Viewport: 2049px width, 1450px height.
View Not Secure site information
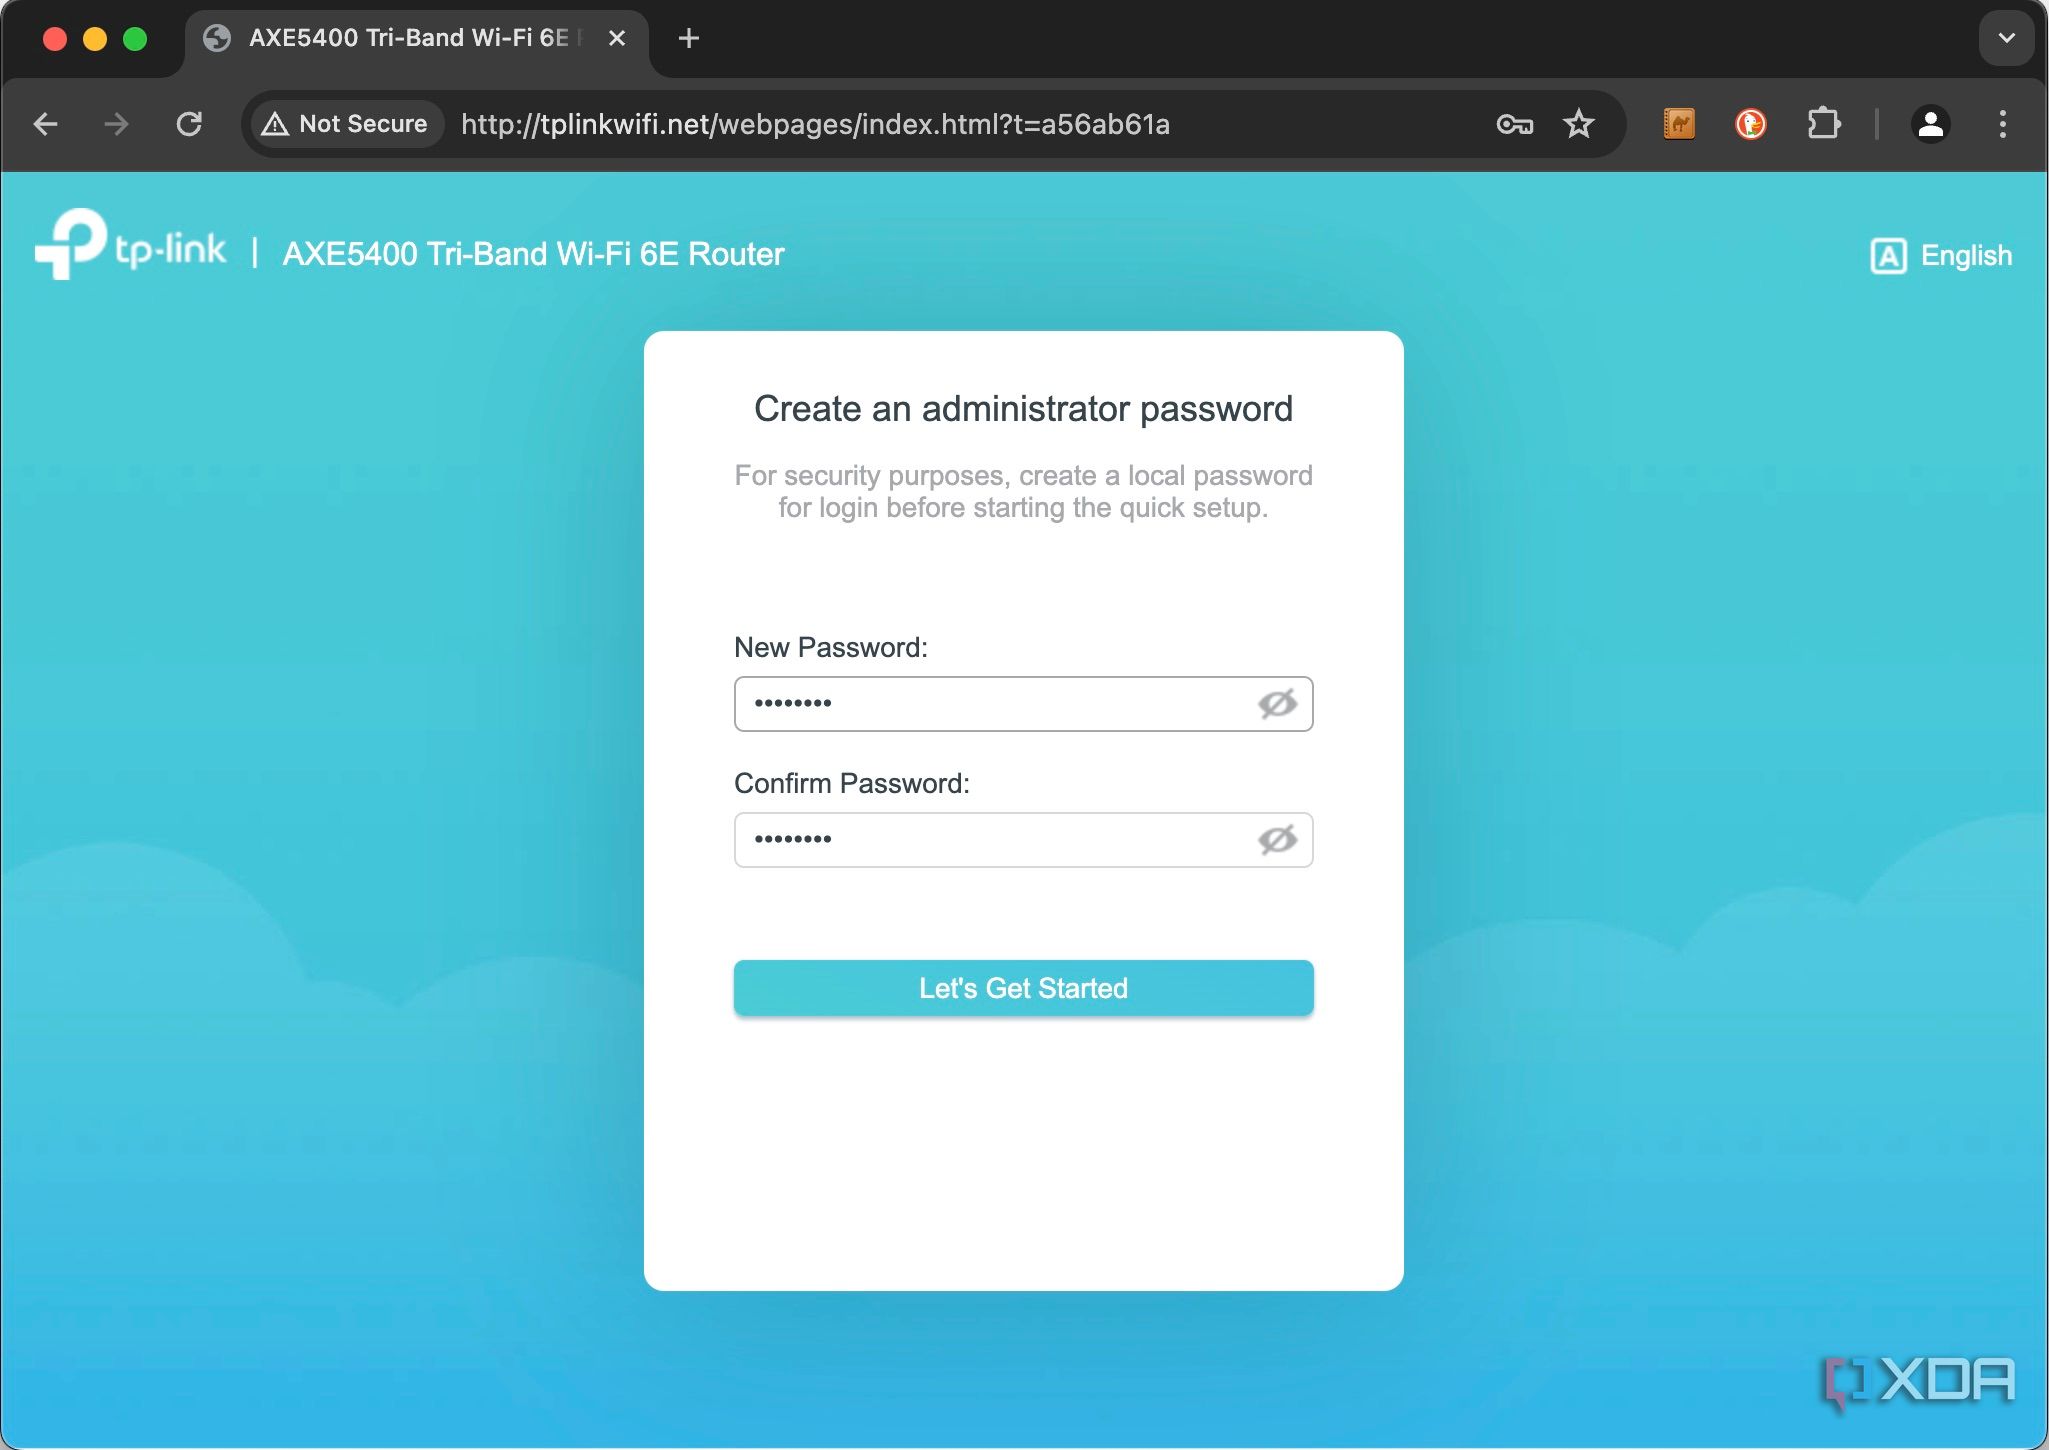pyautogui.click(x=345, y=124)
